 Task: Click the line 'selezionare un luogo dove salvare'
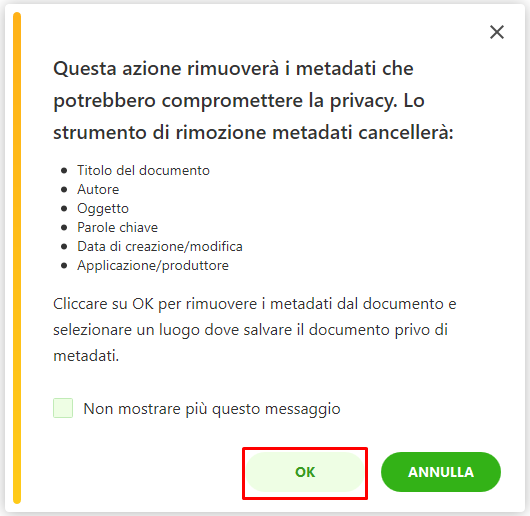[172, 329]
